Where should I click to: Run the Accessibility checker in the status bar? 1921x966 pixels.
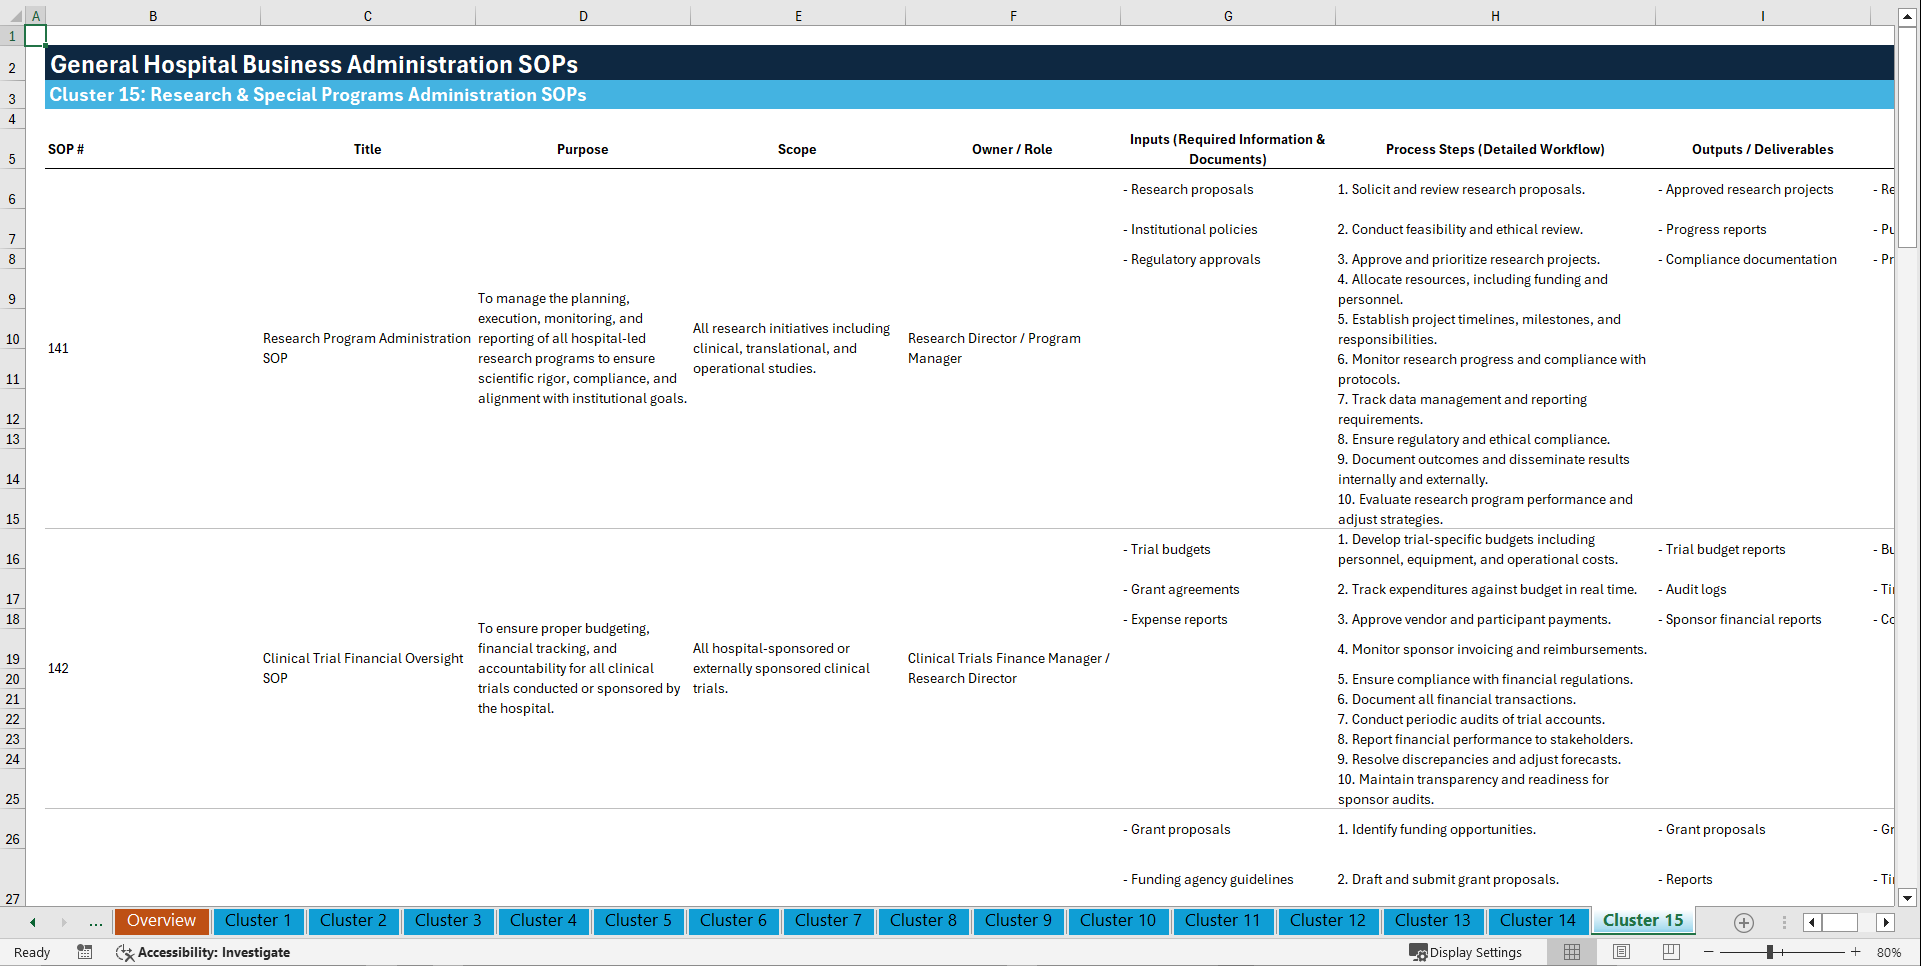point(203,952)
